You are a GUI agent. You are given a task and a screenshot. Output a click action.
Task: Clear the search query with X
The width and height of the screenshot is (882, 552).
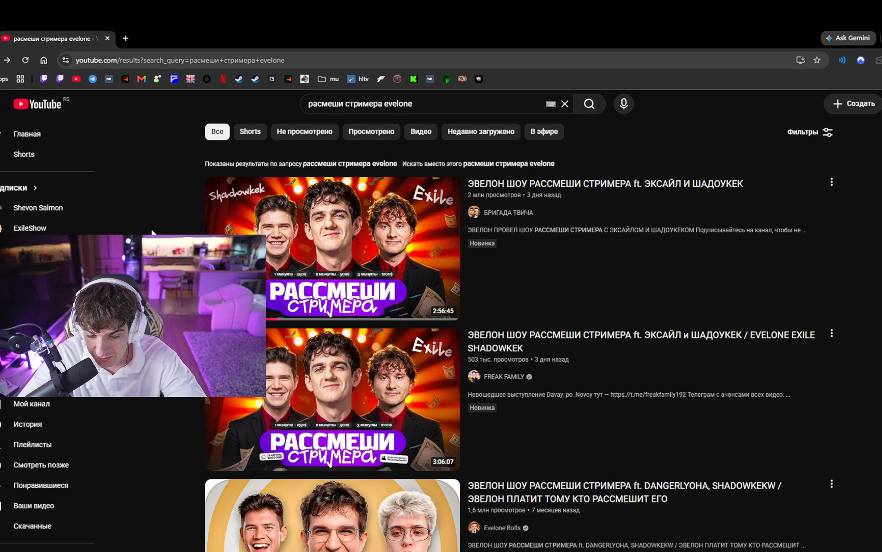coord(565,104)
